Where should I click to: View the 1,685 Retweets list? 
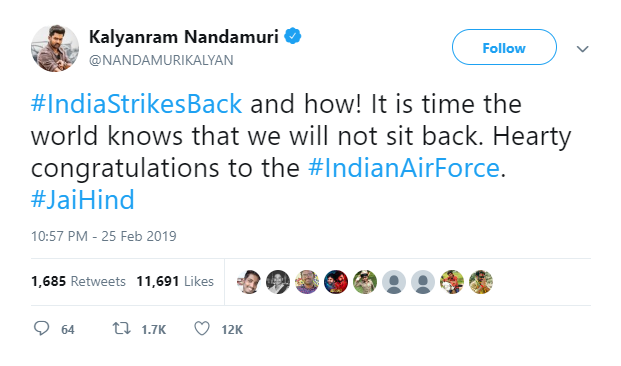pos(78,281)
